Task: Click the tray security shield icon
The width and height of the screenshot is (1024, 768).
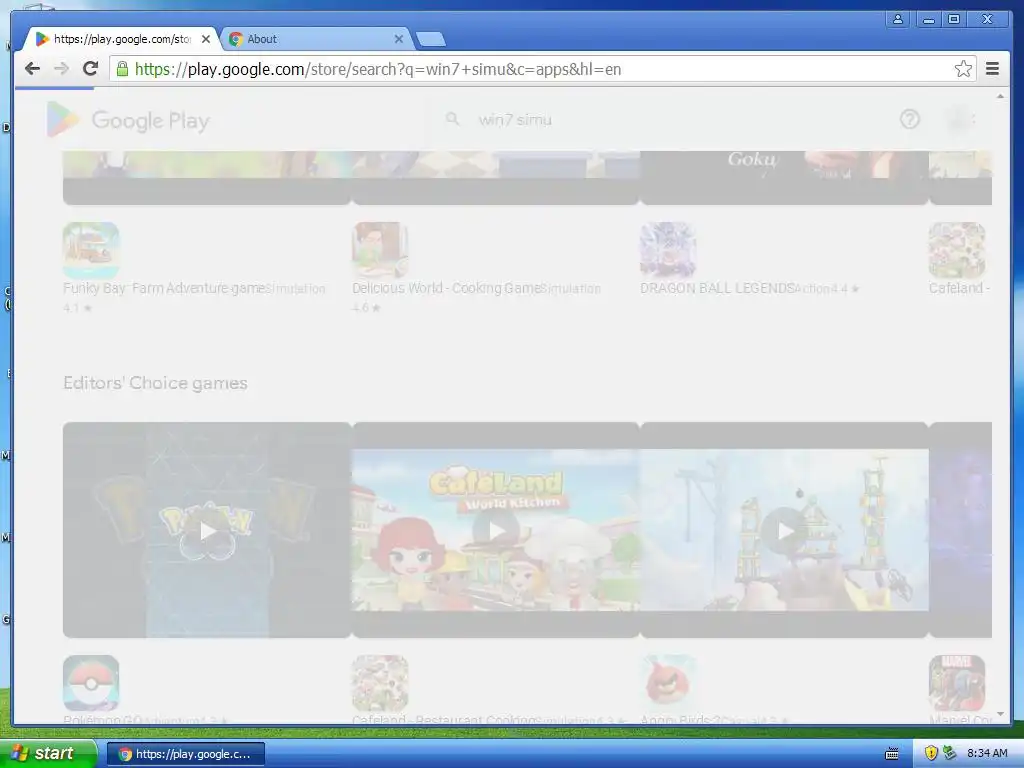Action: point(931,753)
